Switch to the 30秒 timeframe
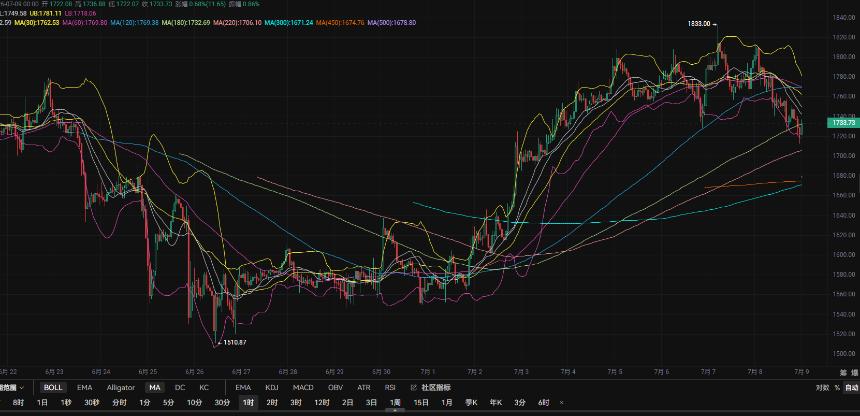 pyautogui.click(x=92, y=403)
